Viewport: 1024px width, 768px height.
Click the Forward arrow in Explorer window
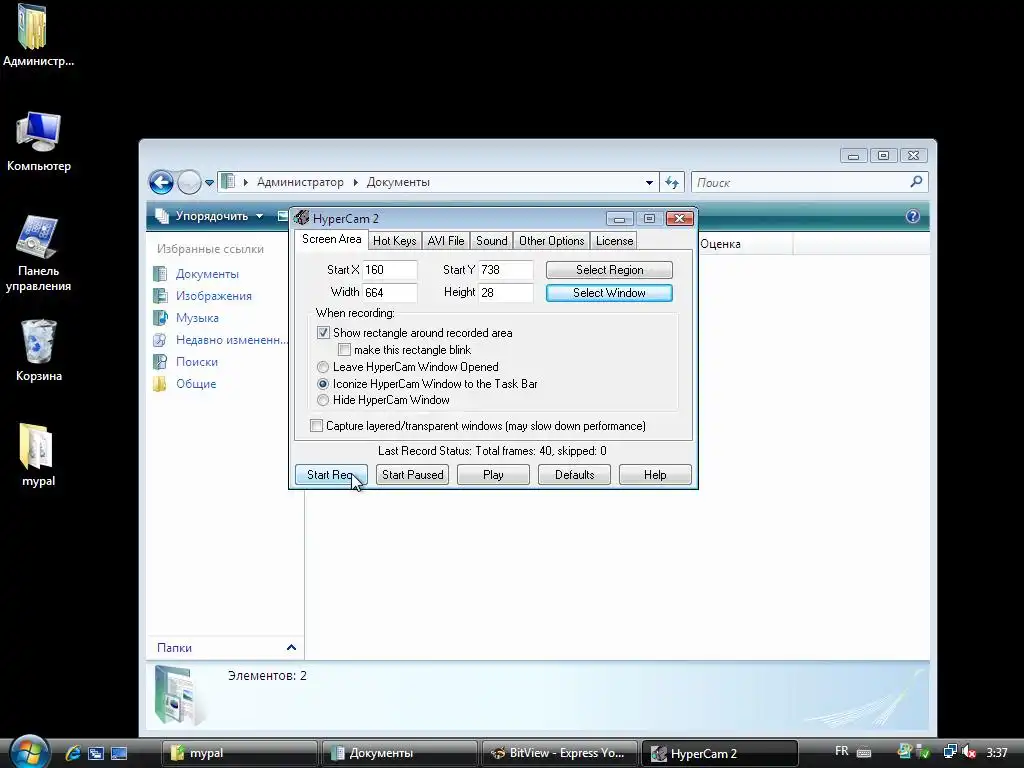coord(189,182)
